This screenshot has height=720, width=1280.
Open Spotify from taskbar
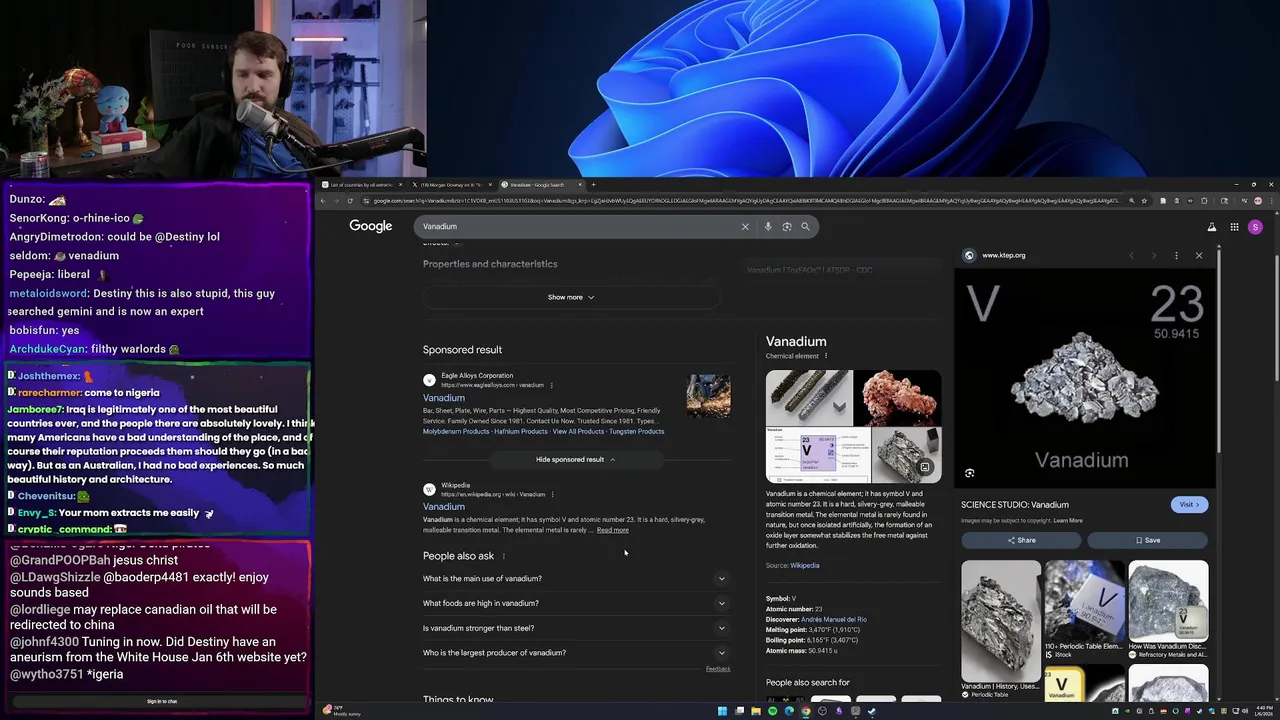coord(772,711)
